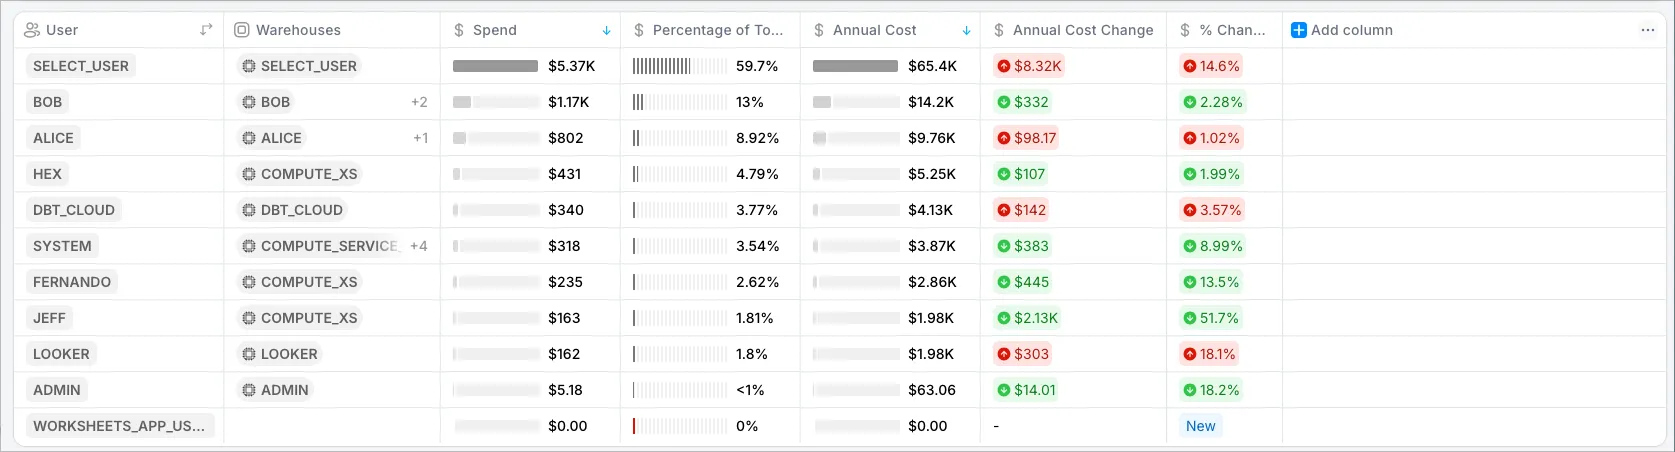Click the Spend column sort arrow
The width and height of the screenshot is (1675, 452).
pyautogui.click(x=606, y=30)
